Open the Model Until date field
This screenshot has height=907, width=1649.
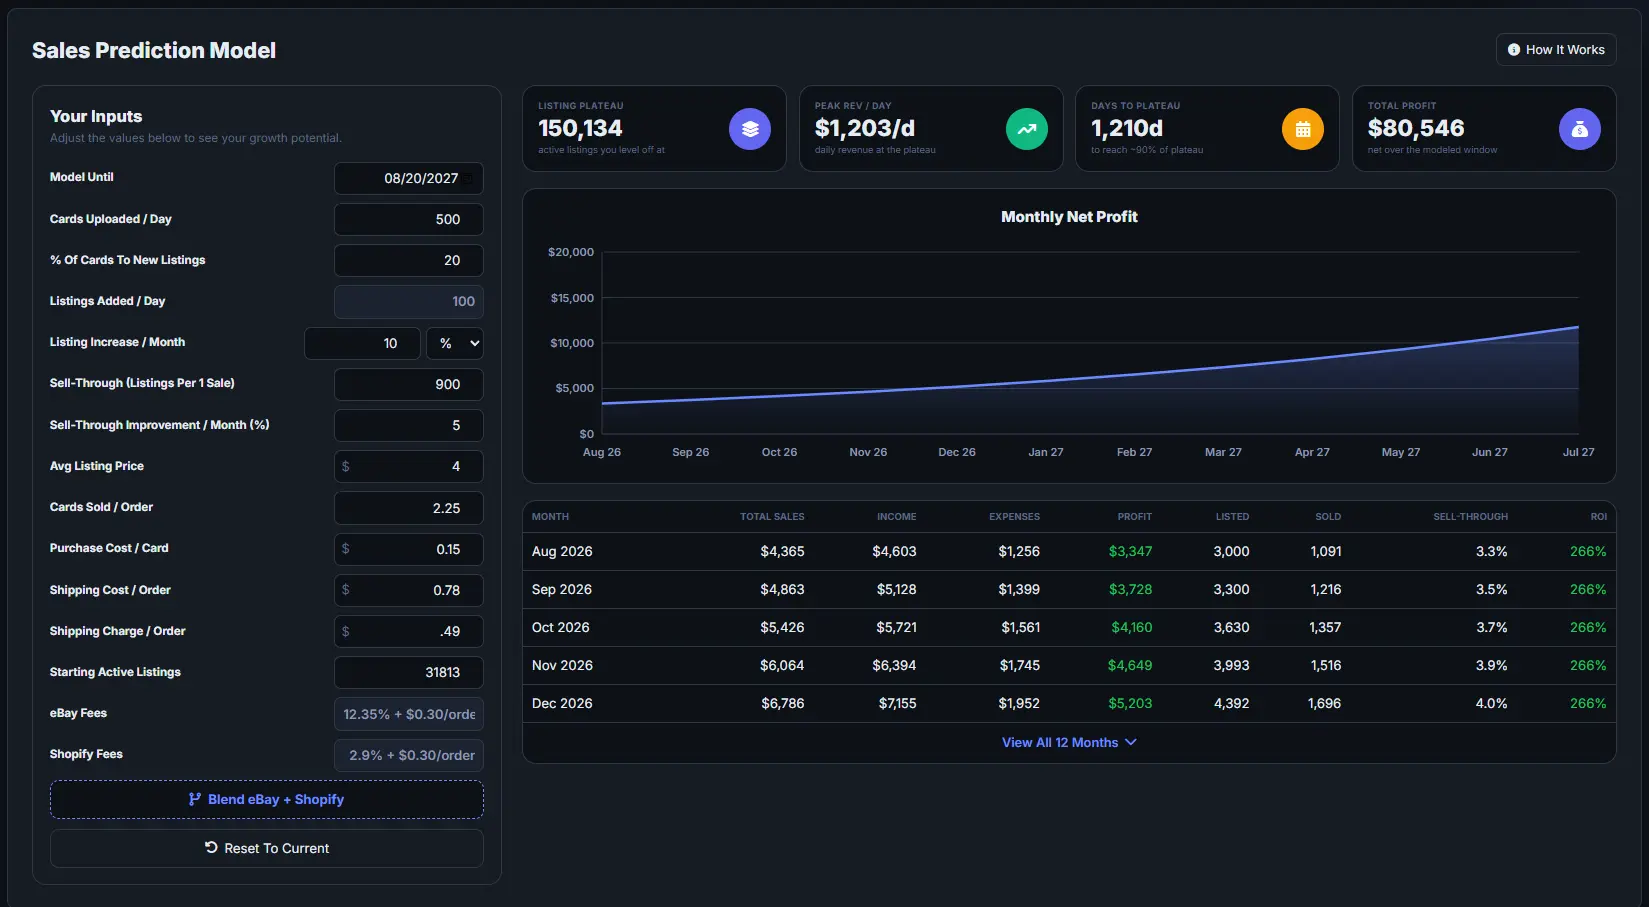pos(409,178)
